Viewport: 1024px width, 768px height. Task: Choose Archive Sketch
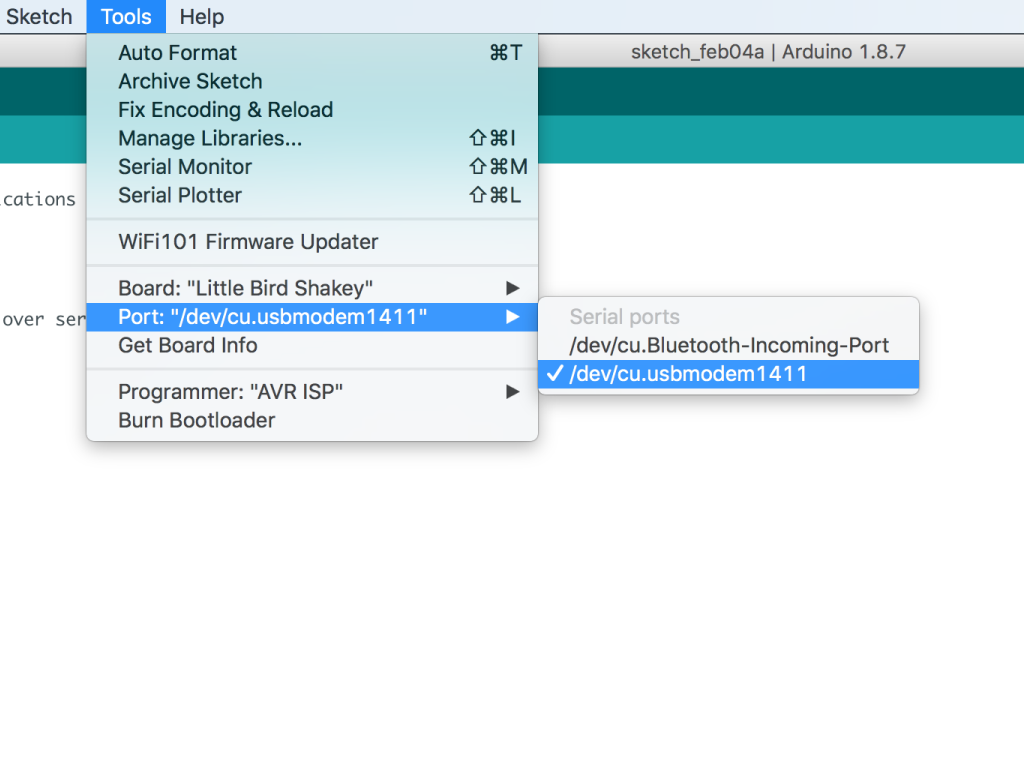pyautogui.click(x=312, y=82)
